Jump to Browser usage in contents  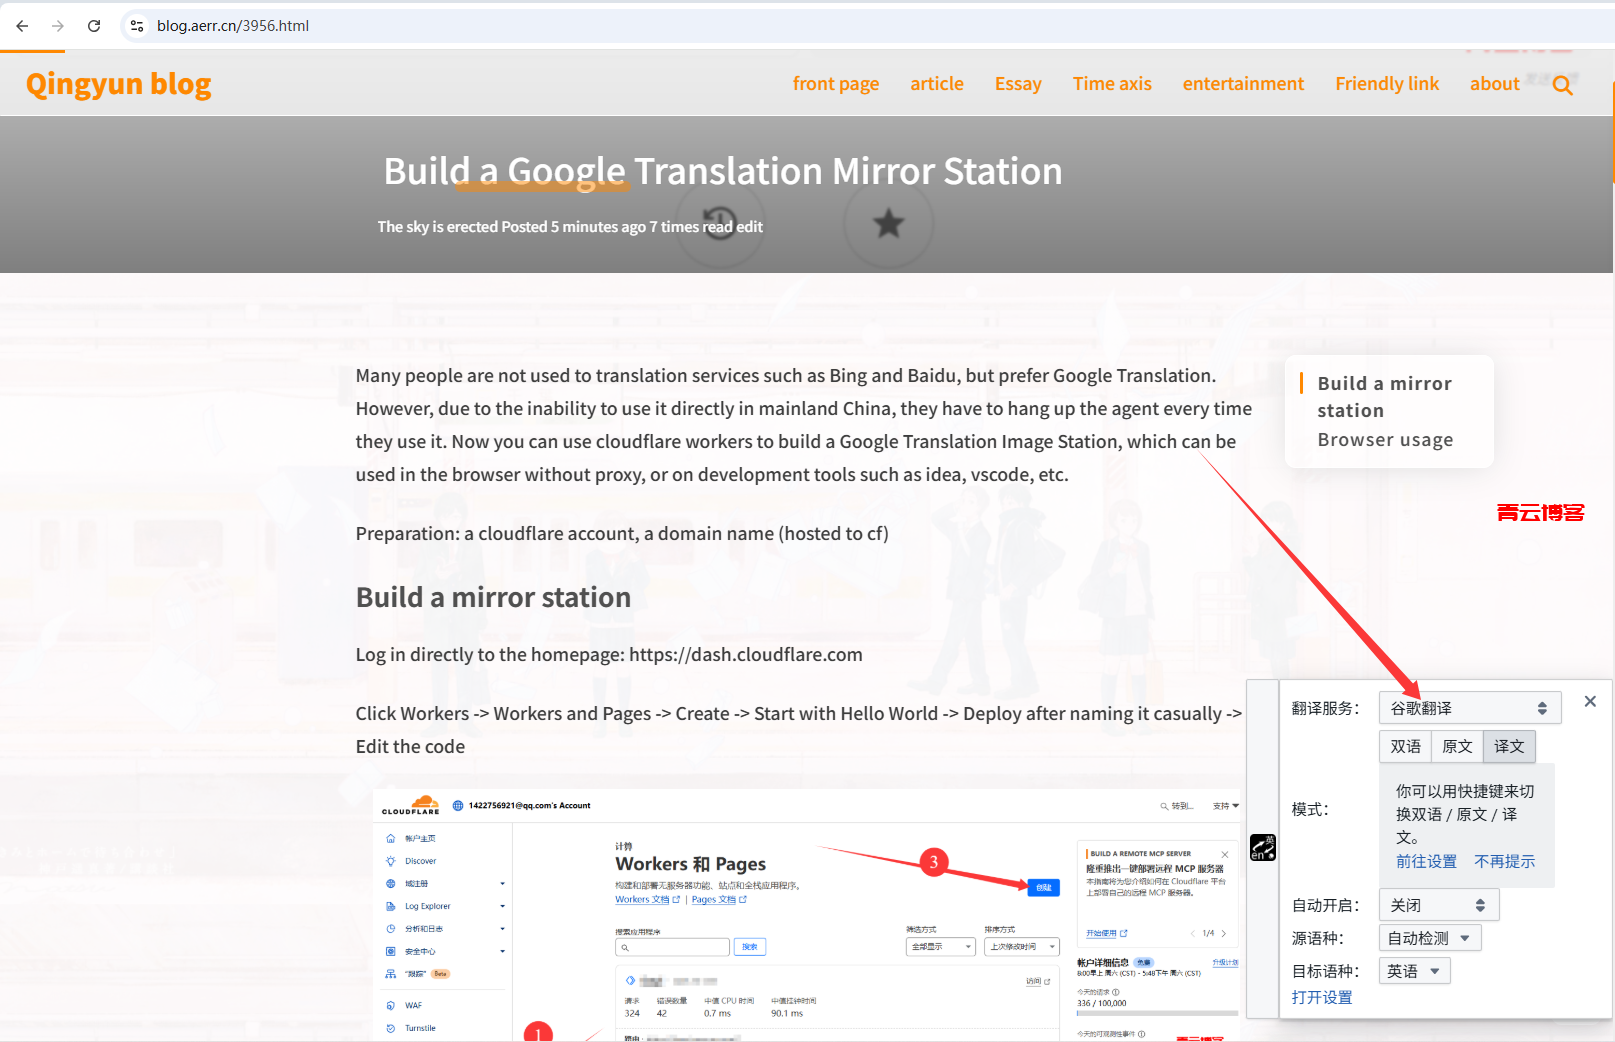(x=1385, y=440)
